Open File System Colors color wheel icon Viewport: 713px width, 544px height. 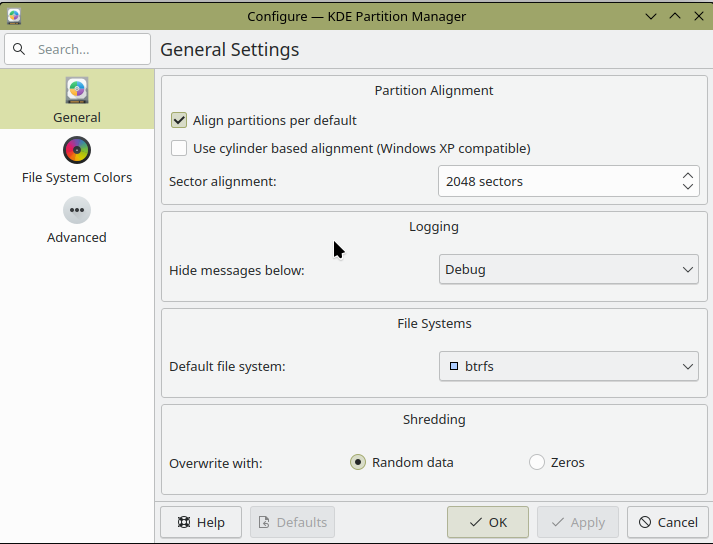click(77, 150)
